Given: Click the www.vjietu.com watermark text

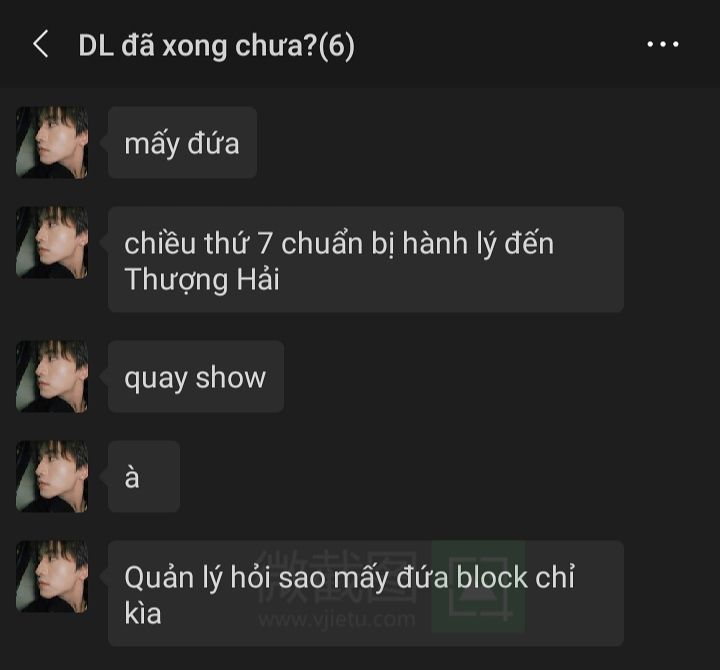Looking at the screenshot, I should pos(337,619).
